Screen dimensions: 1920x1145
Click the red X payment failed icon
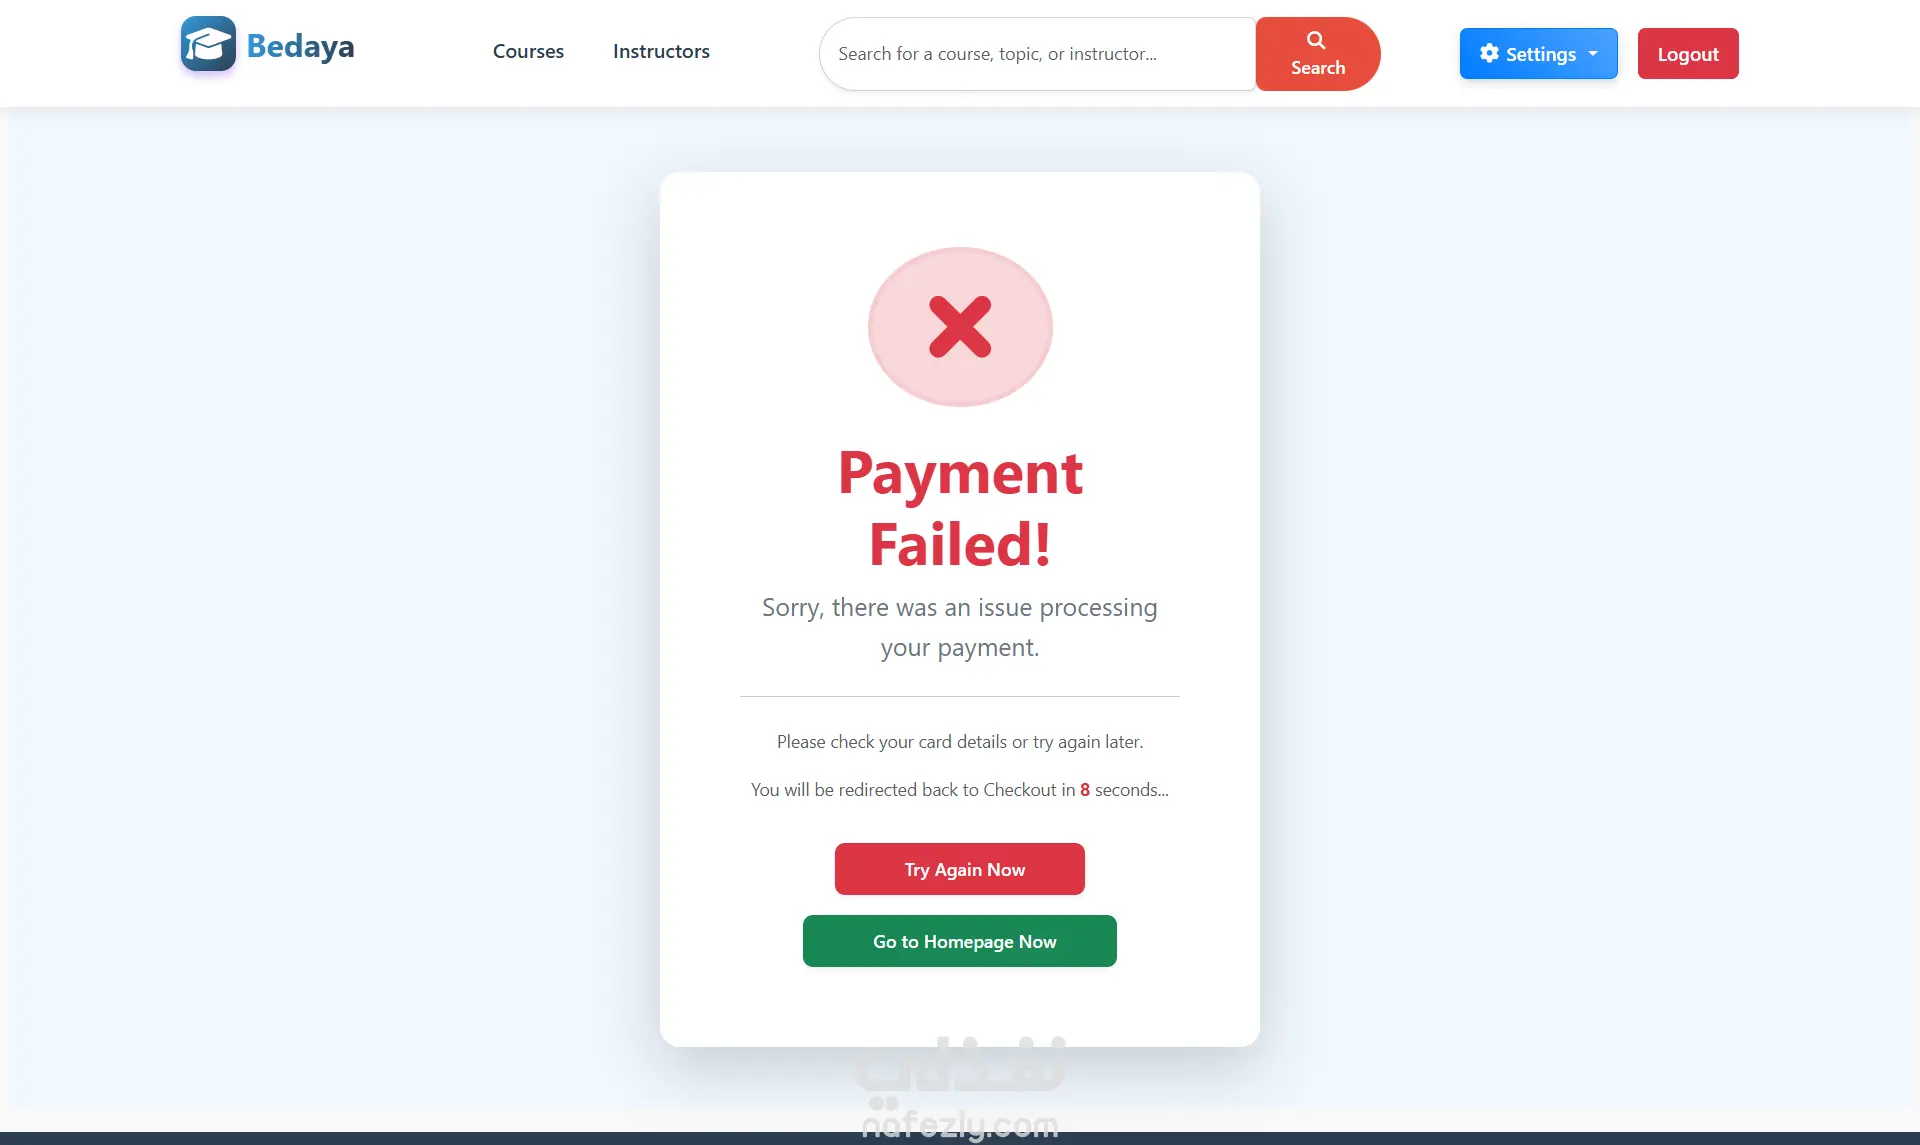point(960,327)
